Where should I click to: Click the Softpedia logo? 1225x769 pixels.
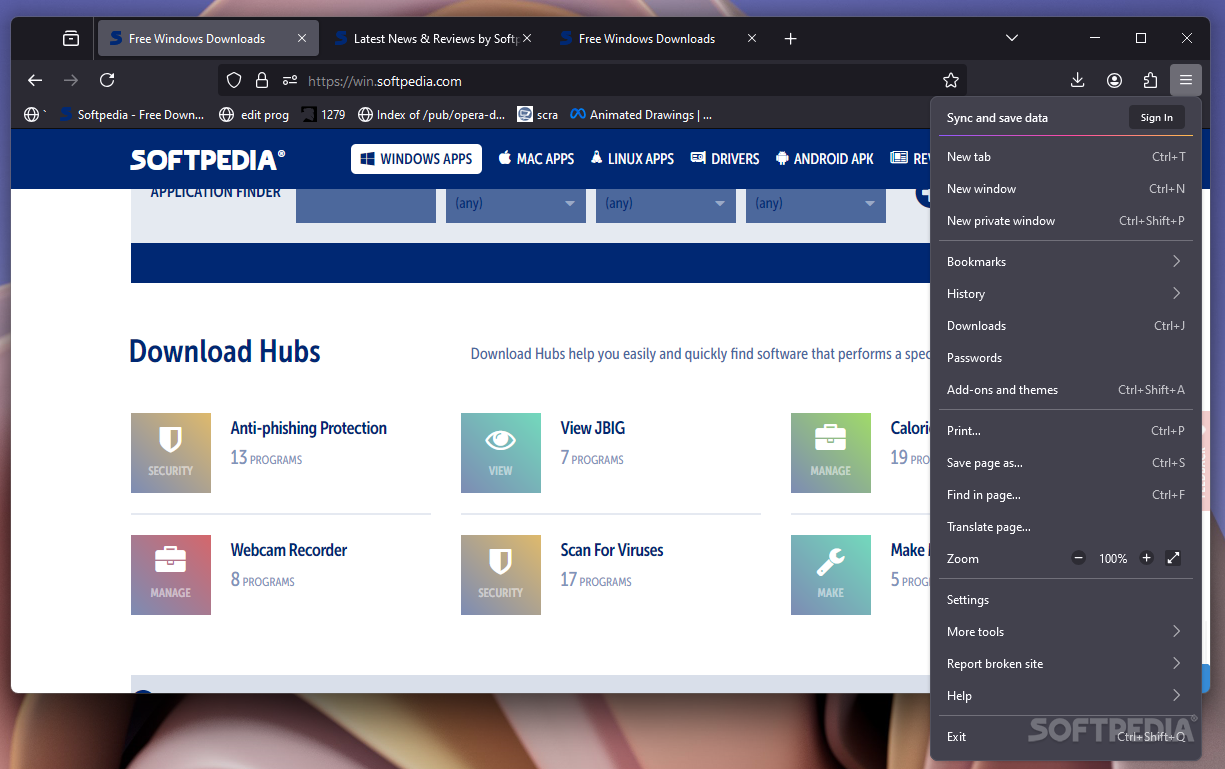[x=208, y=159]
